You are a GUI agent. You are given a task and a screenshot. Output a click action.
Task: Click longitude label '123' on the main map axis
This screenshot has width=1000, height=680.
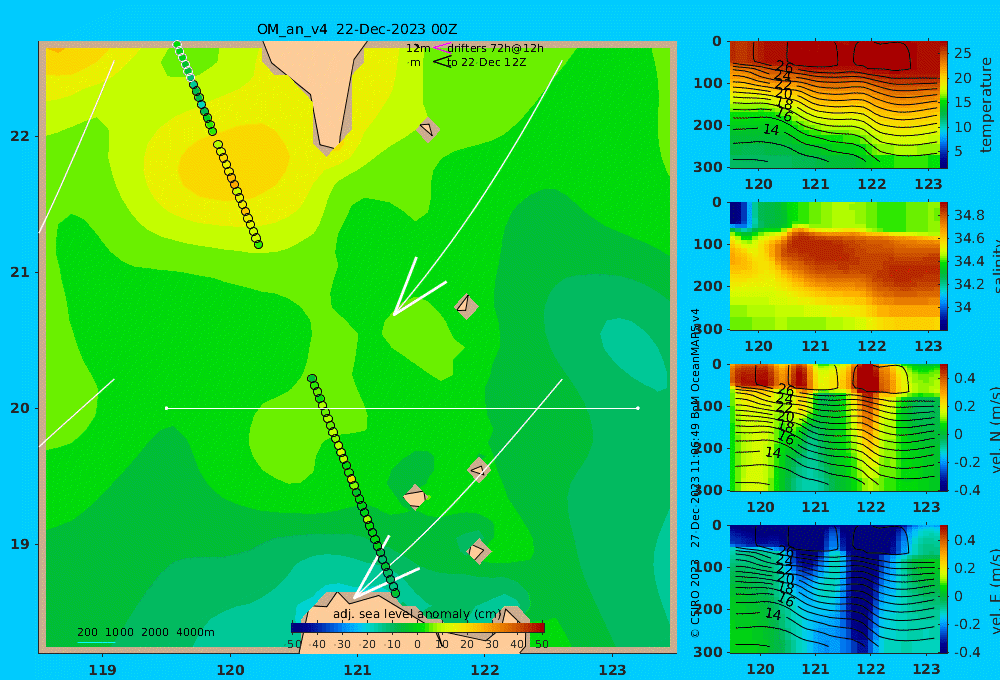click(x=613, y=670)
